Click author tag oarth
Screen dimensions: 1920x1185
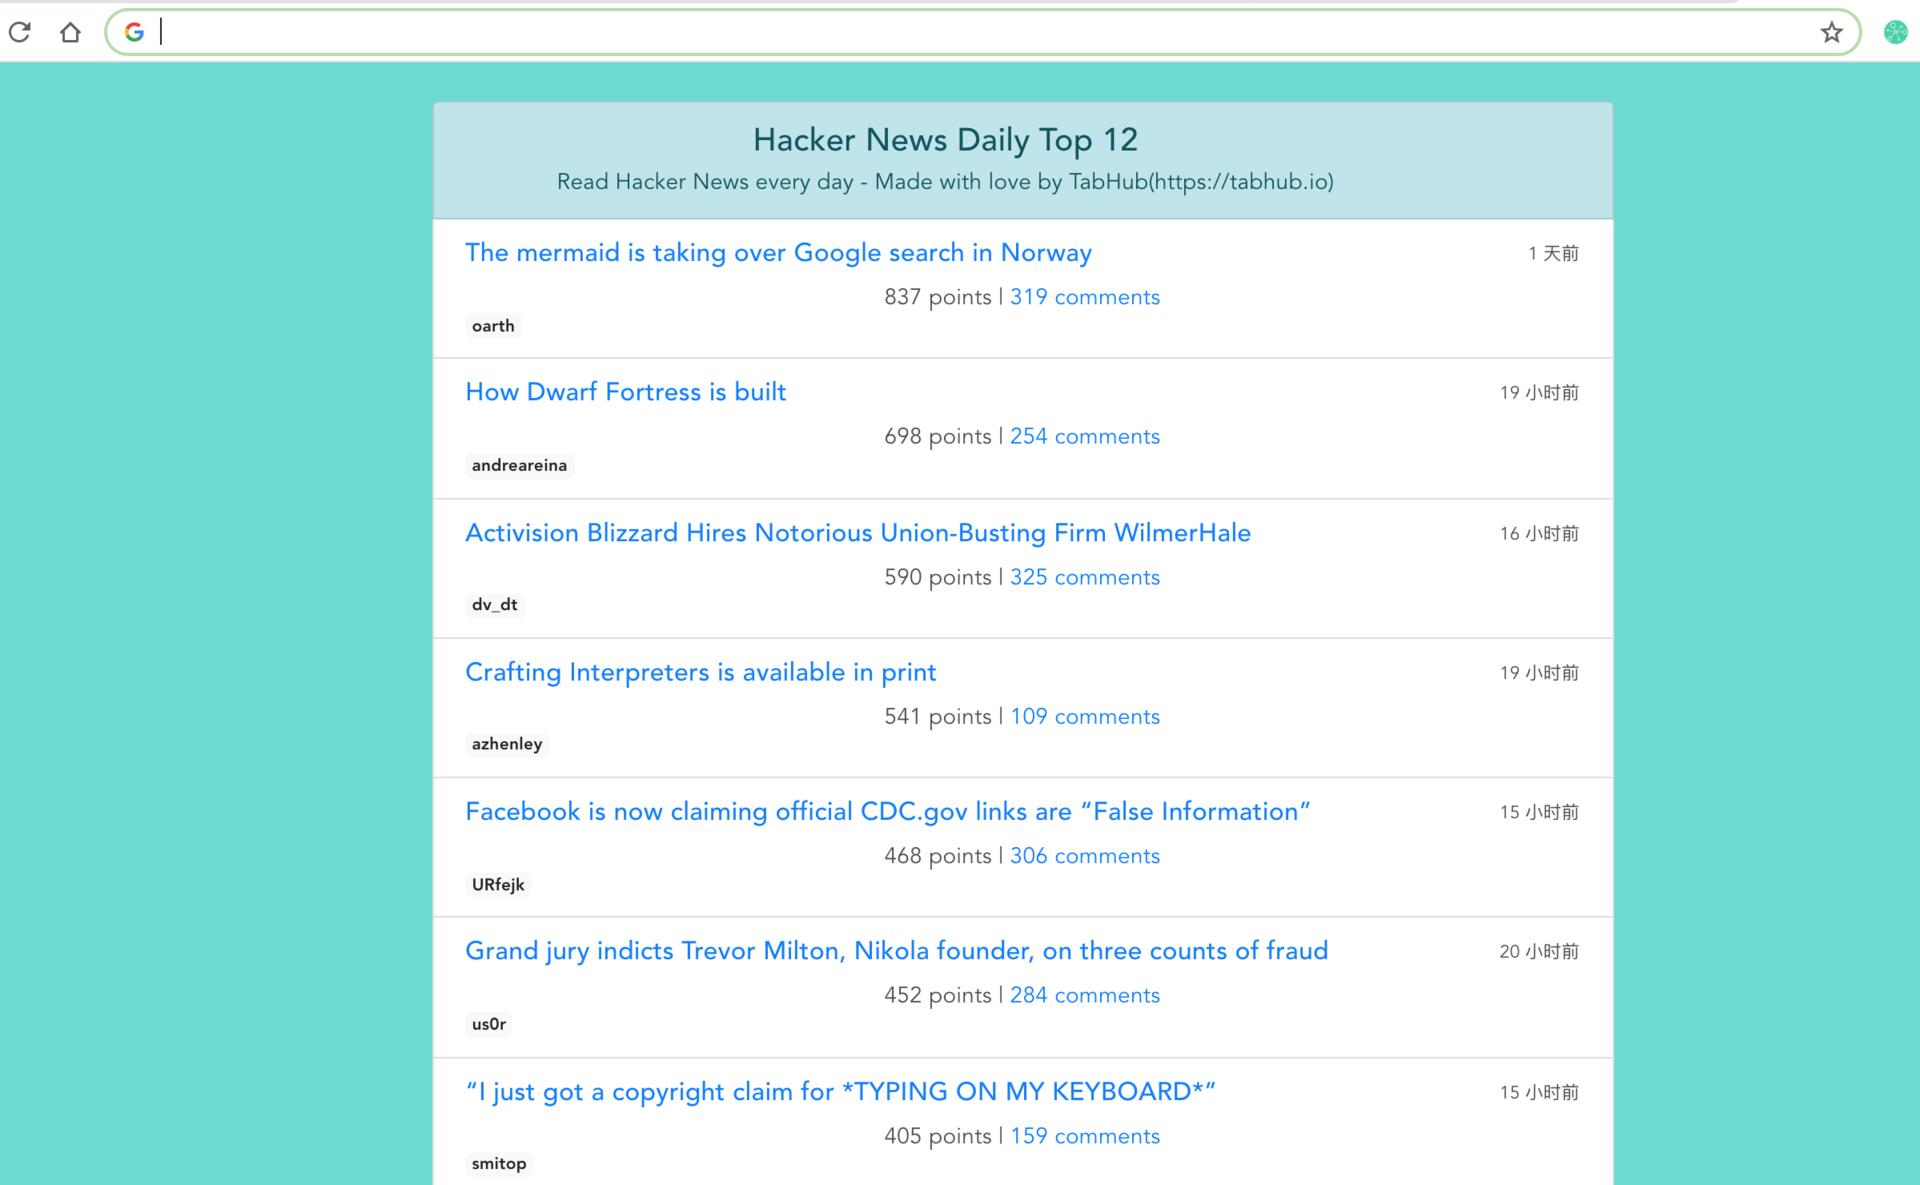coord(493,326)
